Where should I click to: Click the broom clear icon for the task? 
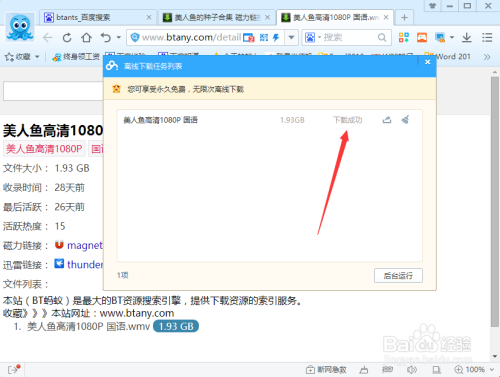coord(405,119)
